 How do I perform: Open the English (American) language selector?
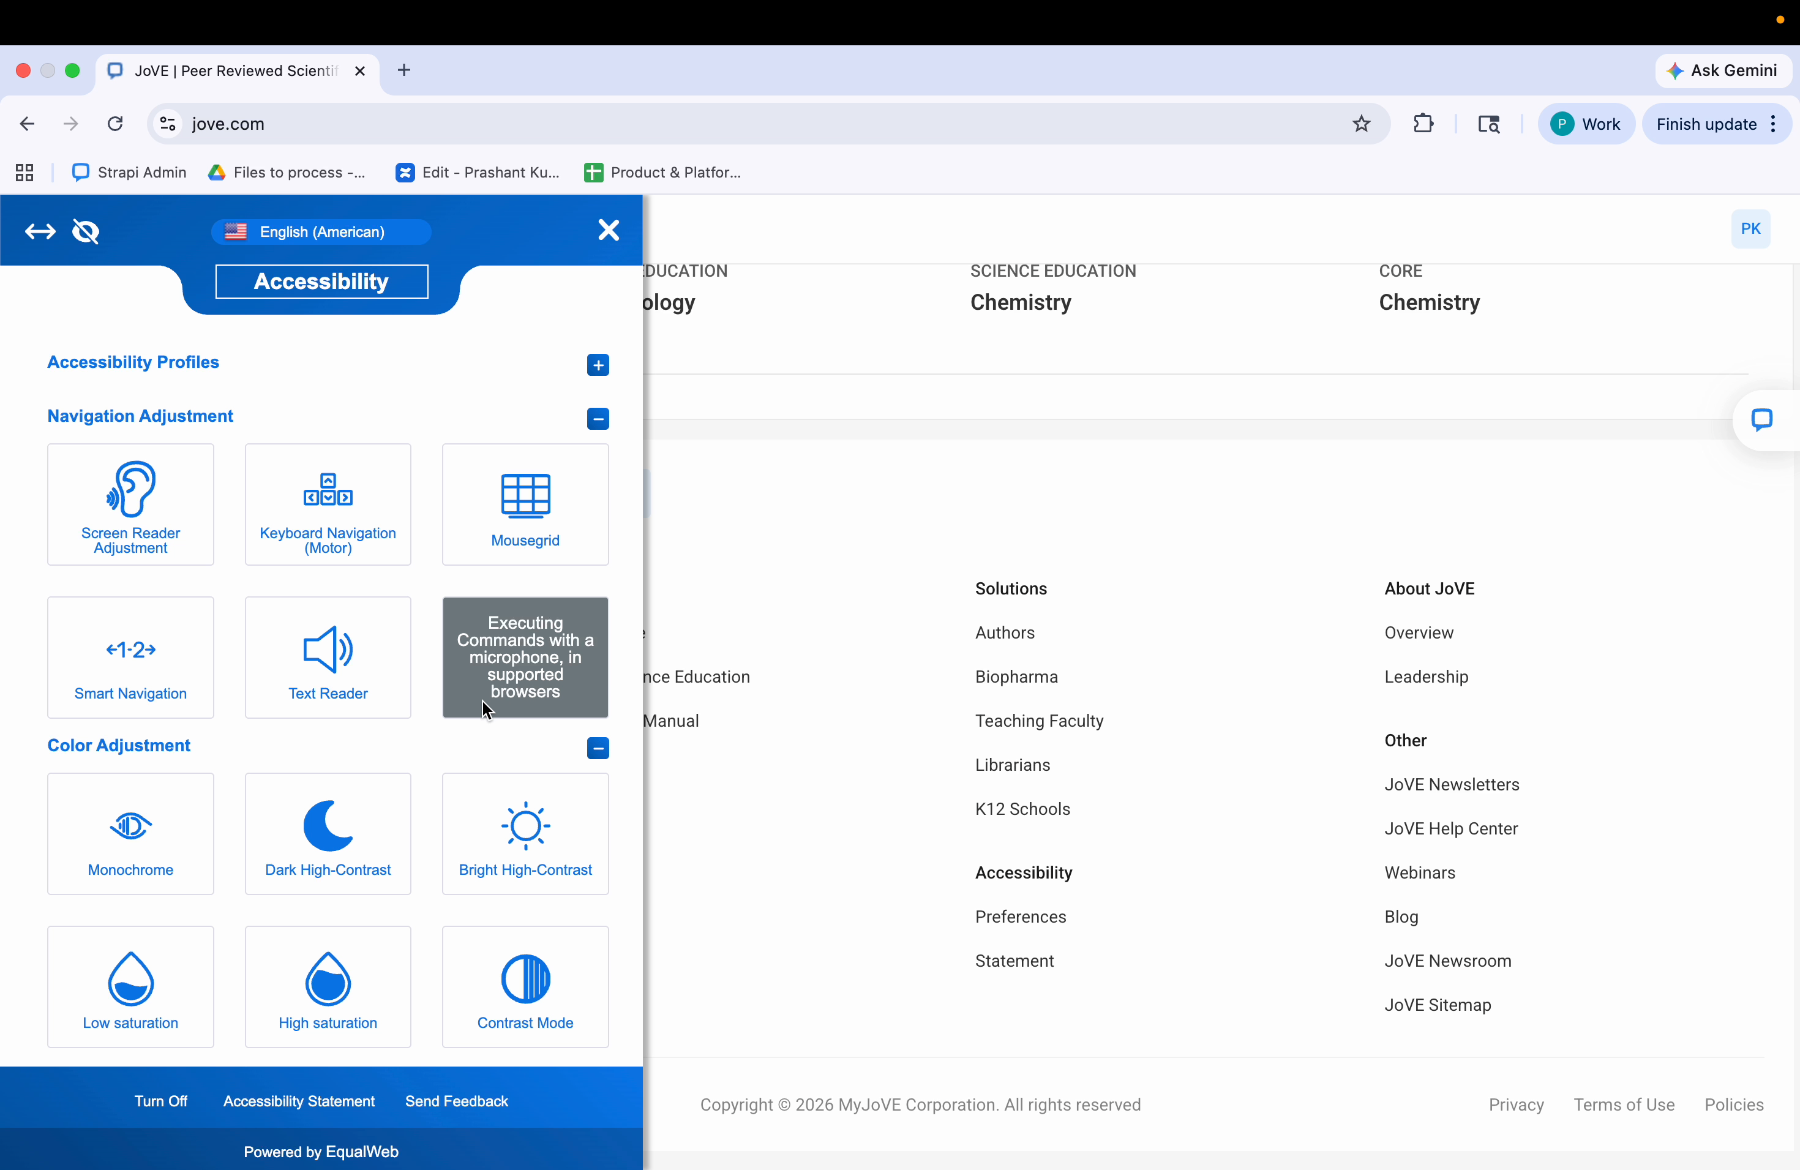tap(321, 232)
